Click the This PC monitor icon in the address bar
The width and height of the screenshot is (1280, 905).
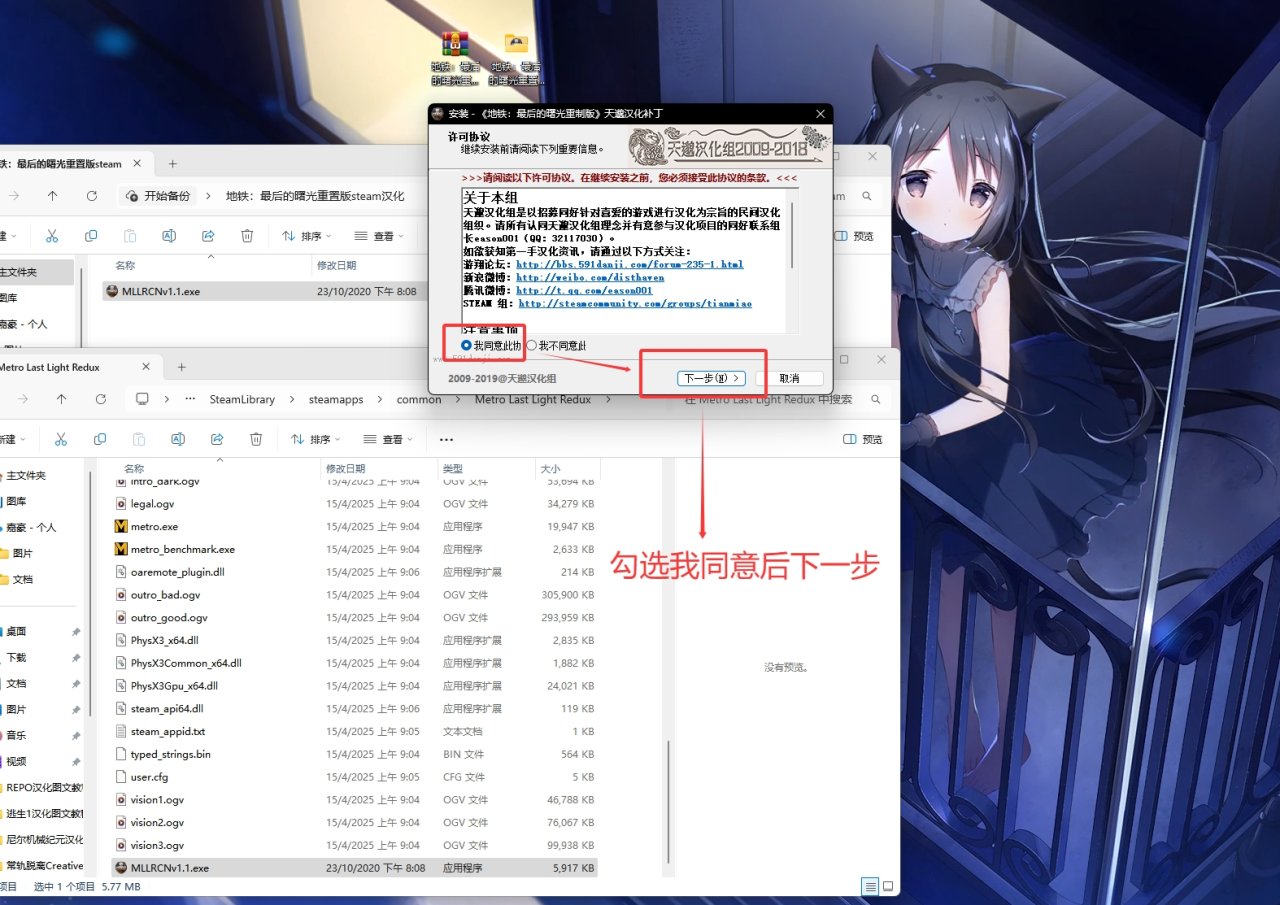click(142, 399)
